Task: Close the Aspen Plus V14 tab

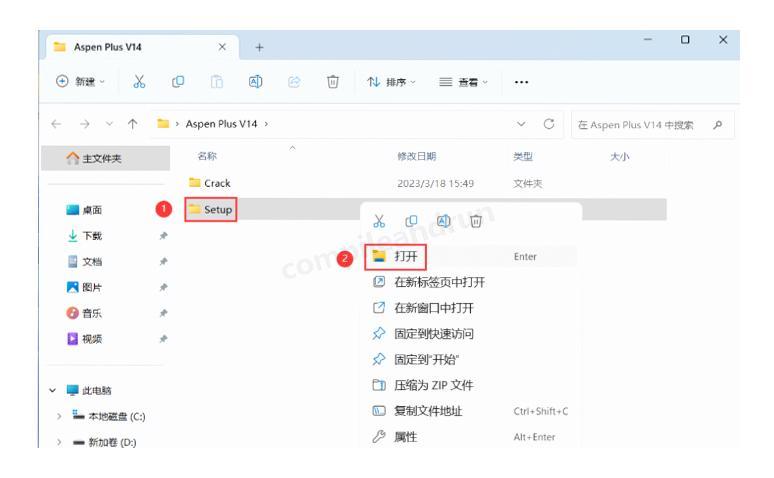Action: 222,47
